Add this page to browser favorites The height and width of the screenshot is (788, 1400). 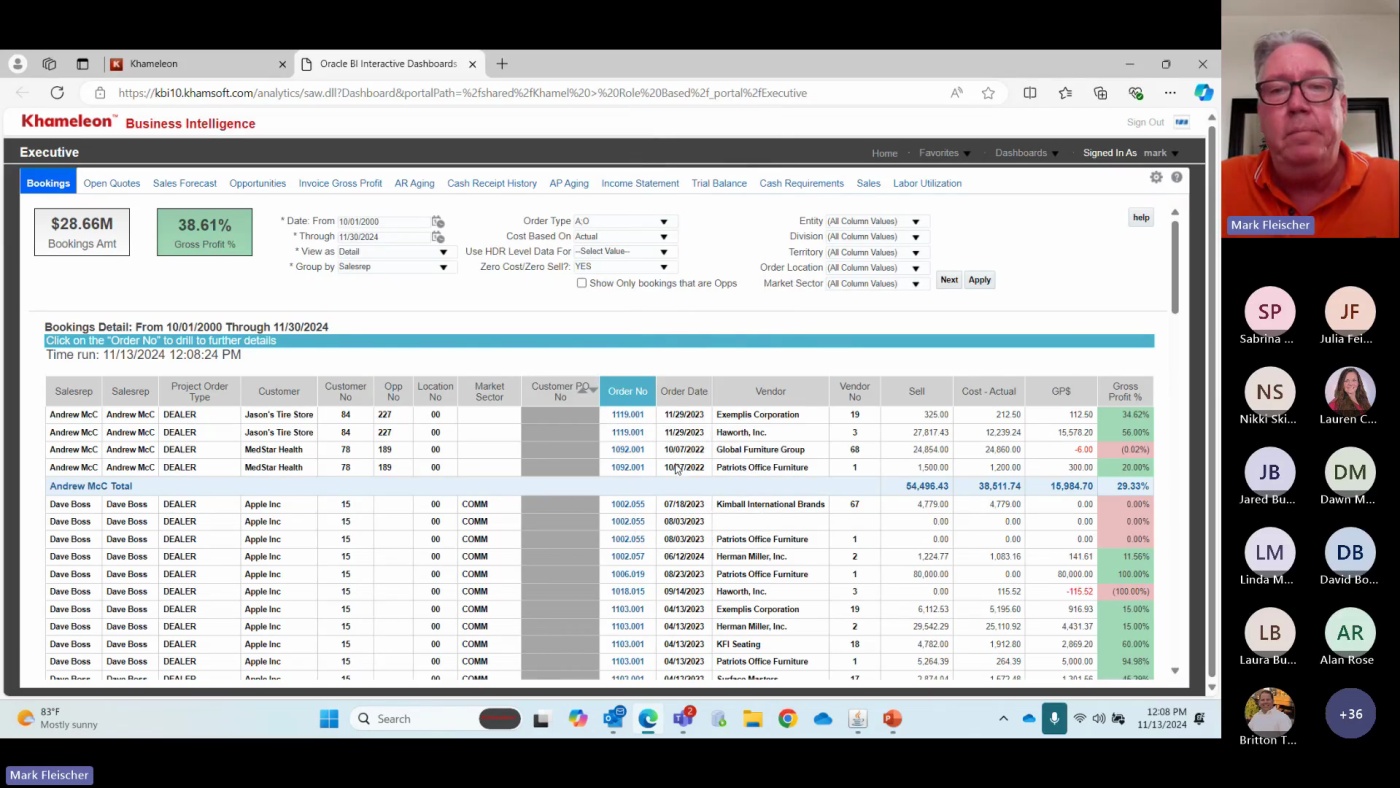(x=988, y=93)
